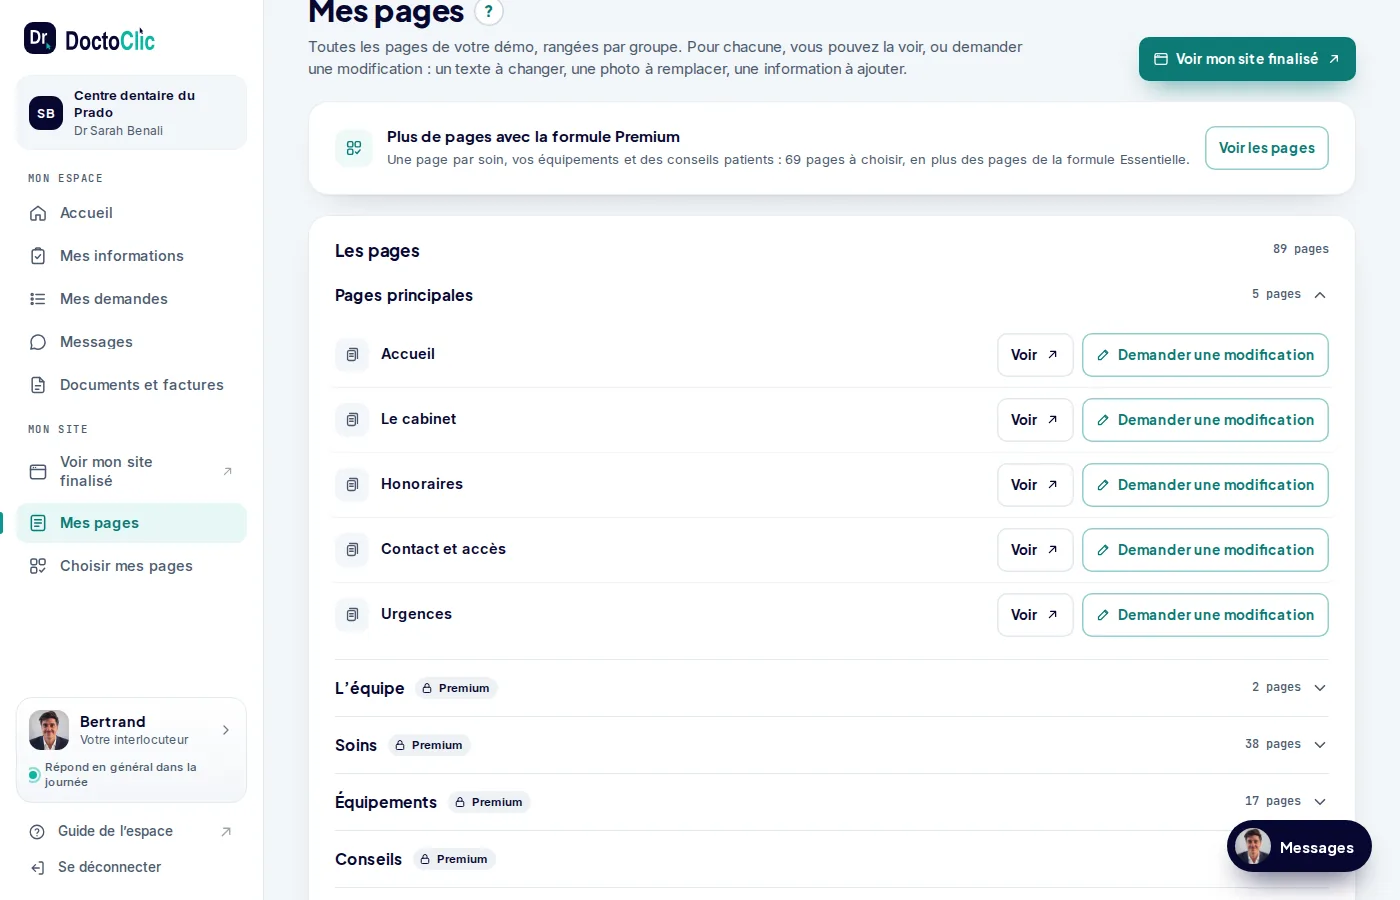Click the lock Premium badge next to L'équipe
The image size is (1400, 900).
click(x=456, y=688)
